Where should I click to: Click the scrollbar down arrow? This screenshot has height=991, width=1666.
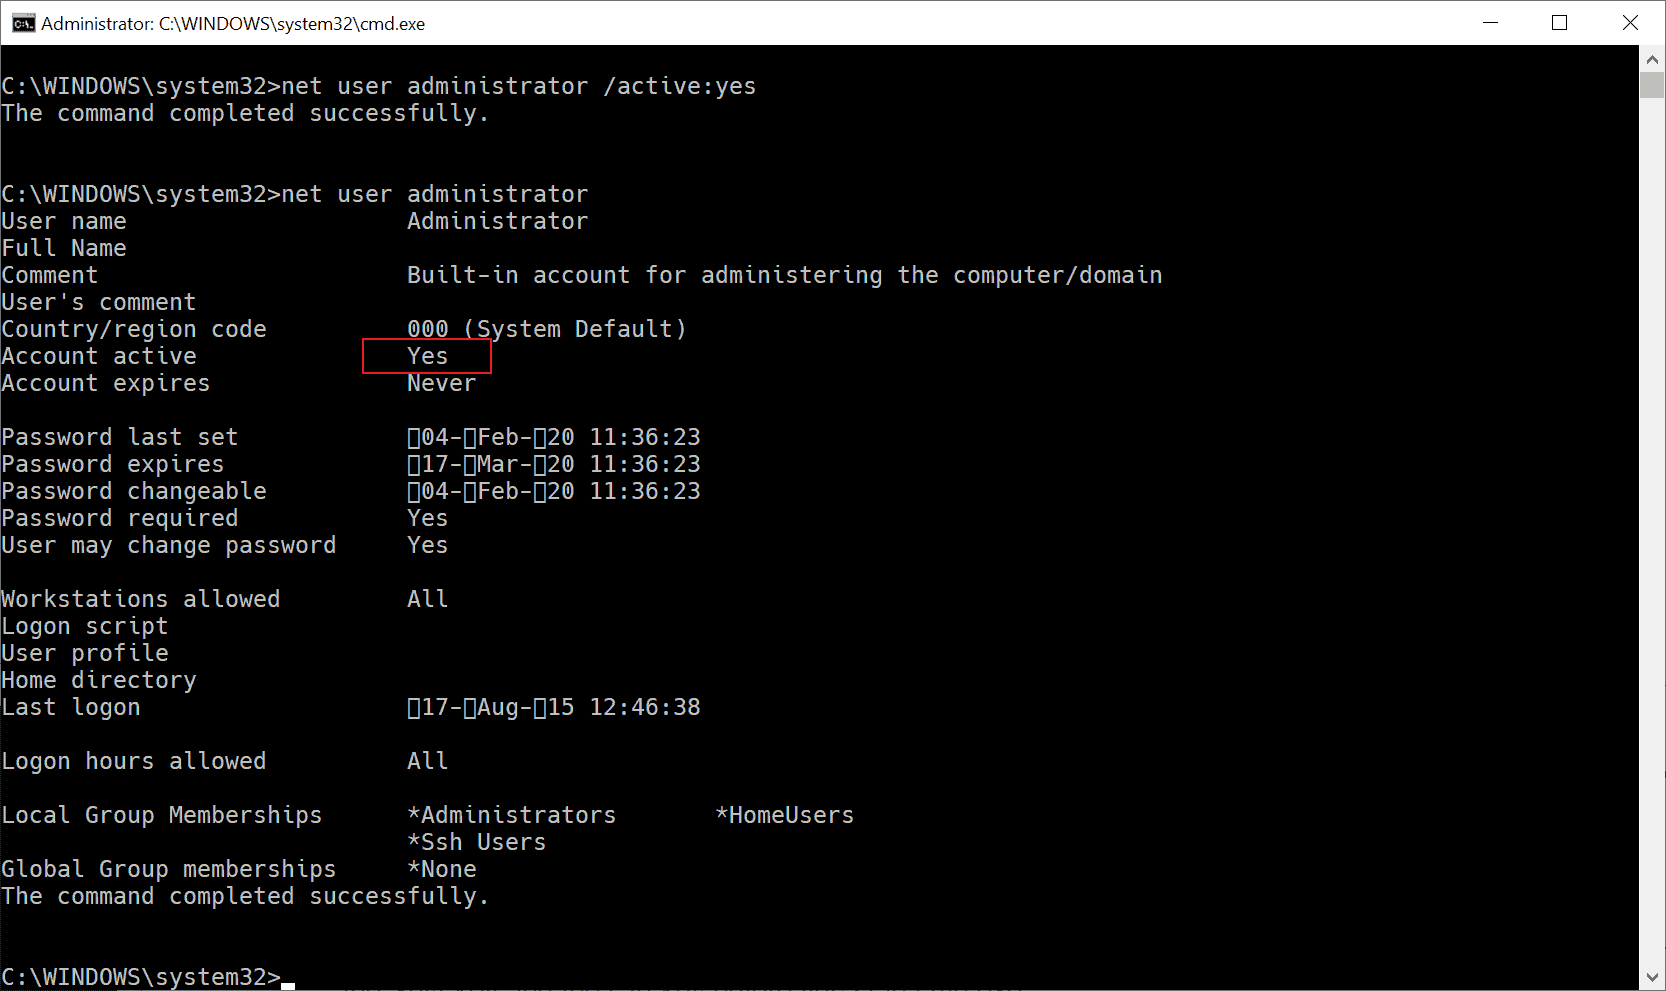(x=1652, y=977)
